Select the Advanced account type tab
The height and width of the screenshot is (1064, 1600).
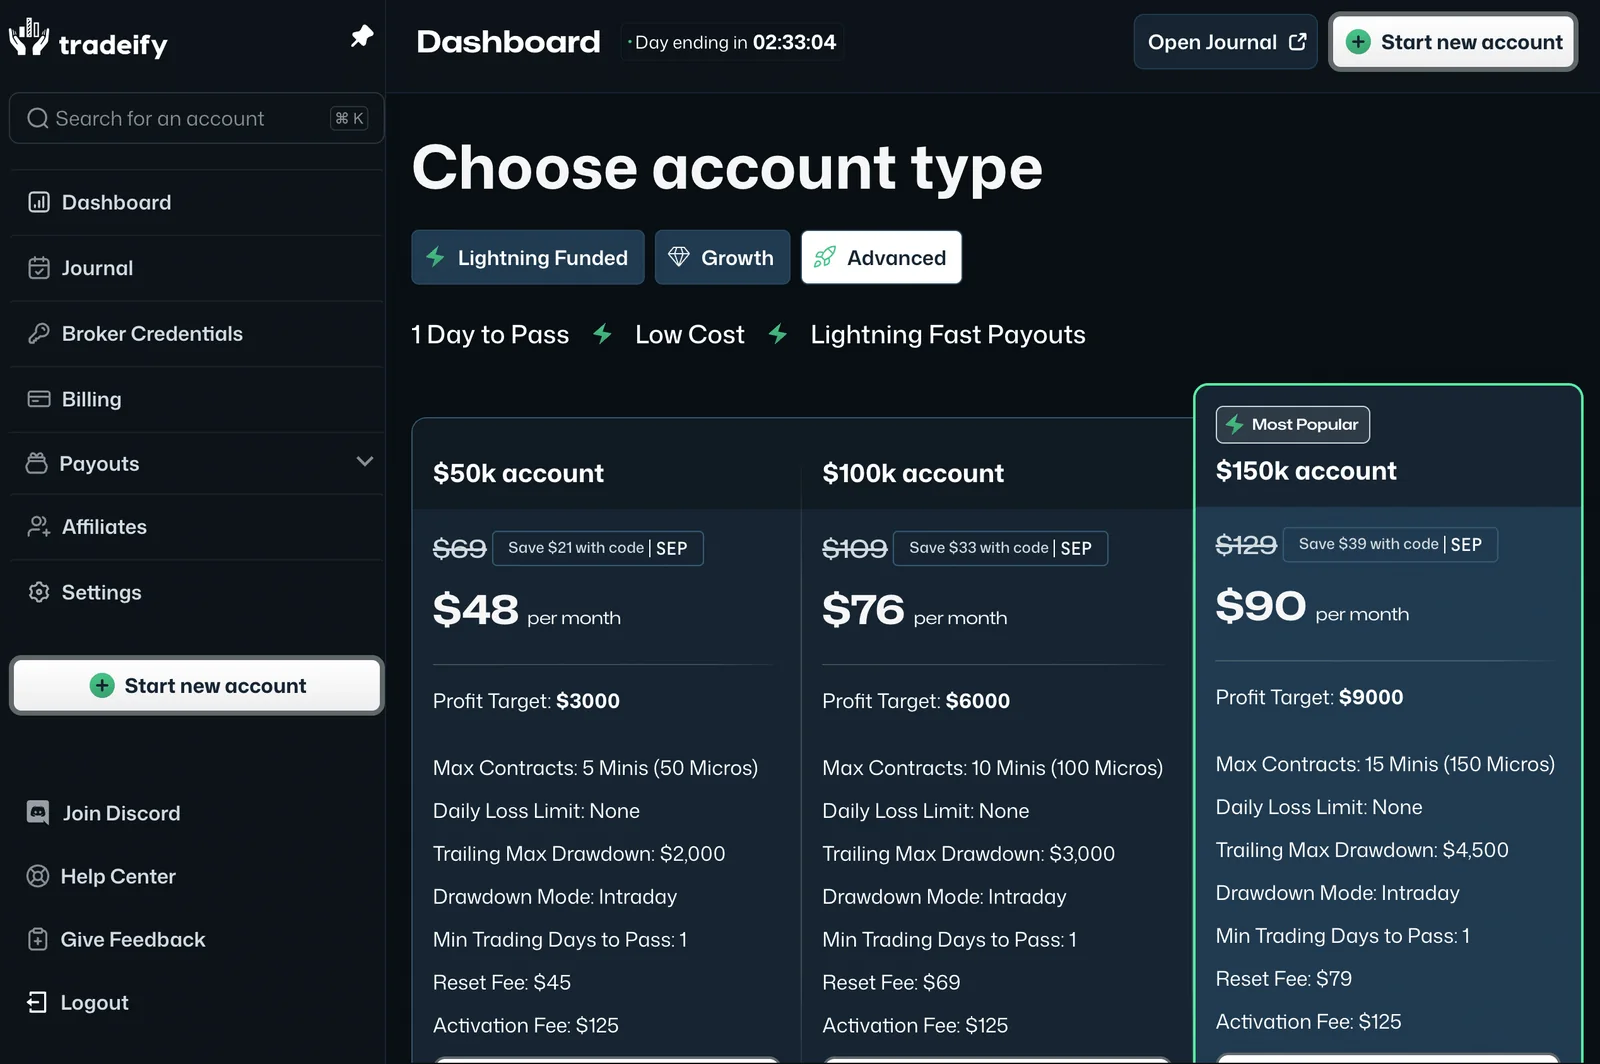pos(881,257)
